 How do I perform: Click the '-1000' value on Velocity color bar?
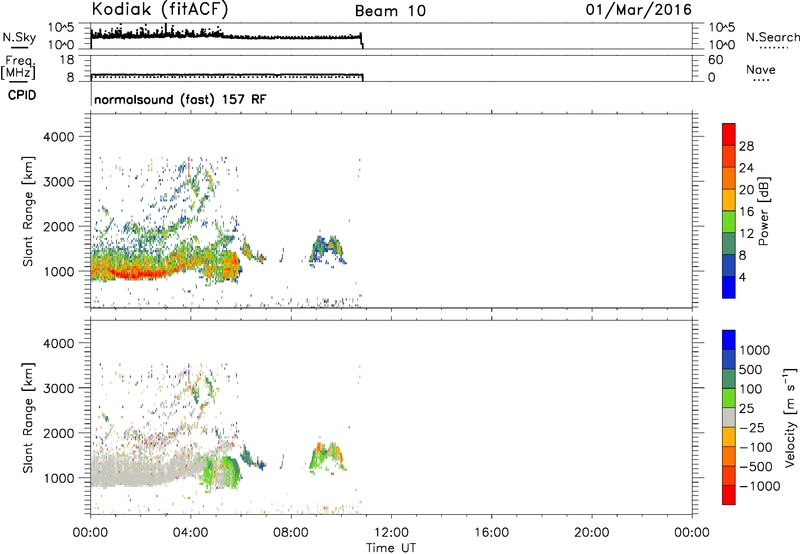759,486
